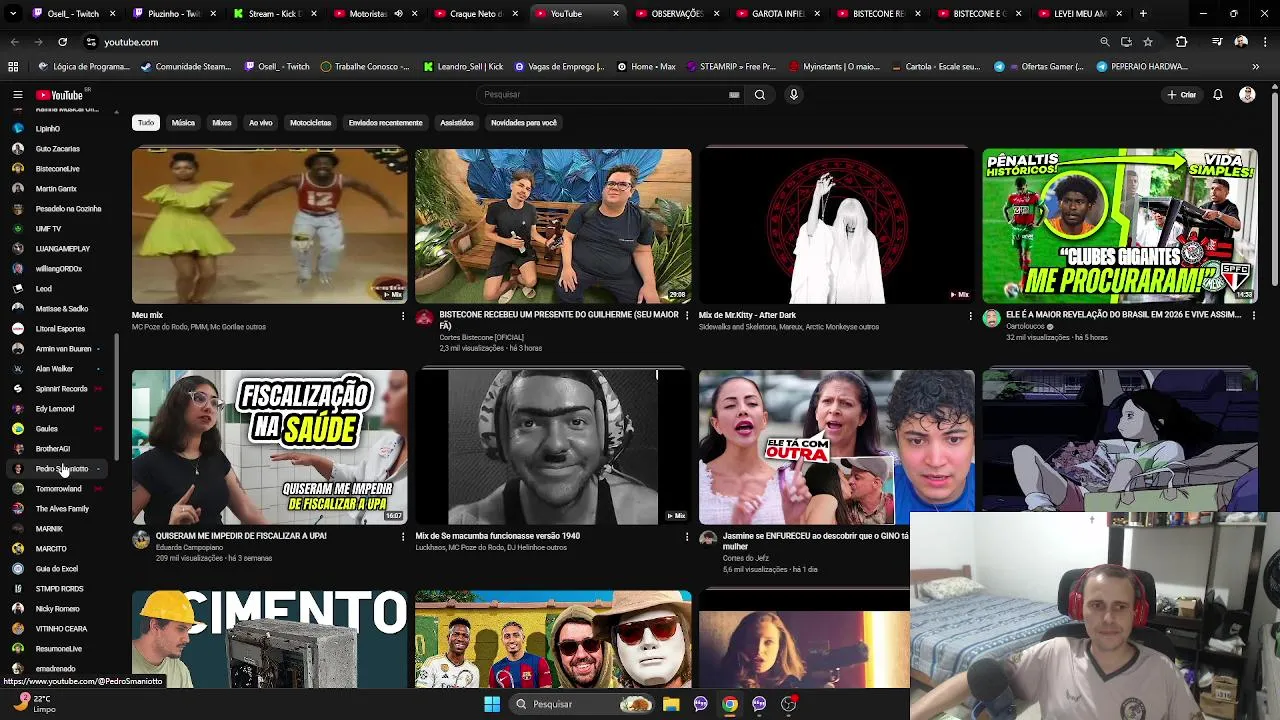Open Spinnin' Records subscription
Screen dimensions: 1280x720
coord(58,389)
